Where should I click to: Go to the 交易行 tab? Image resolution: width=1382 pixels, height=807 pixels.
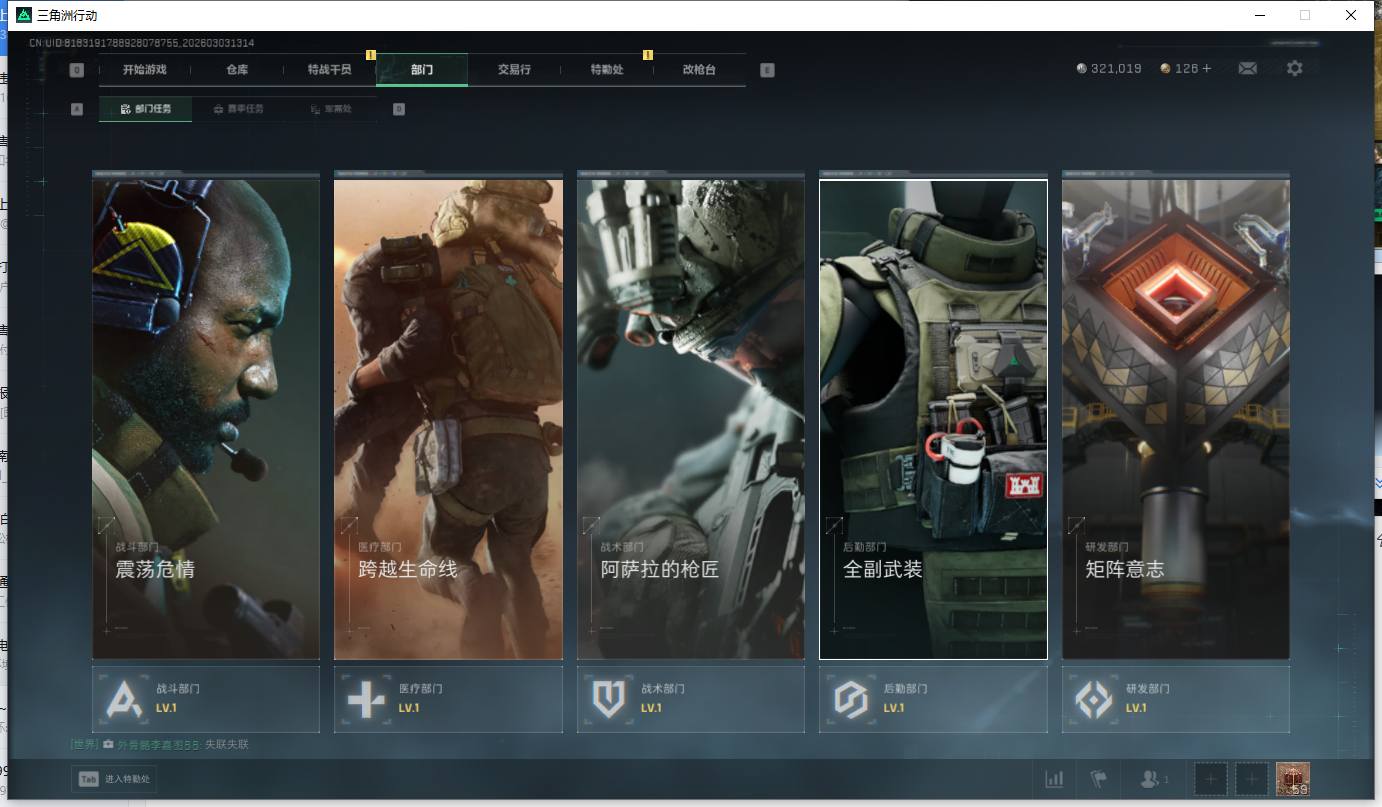pyautogui.click(x=514, y=70)
